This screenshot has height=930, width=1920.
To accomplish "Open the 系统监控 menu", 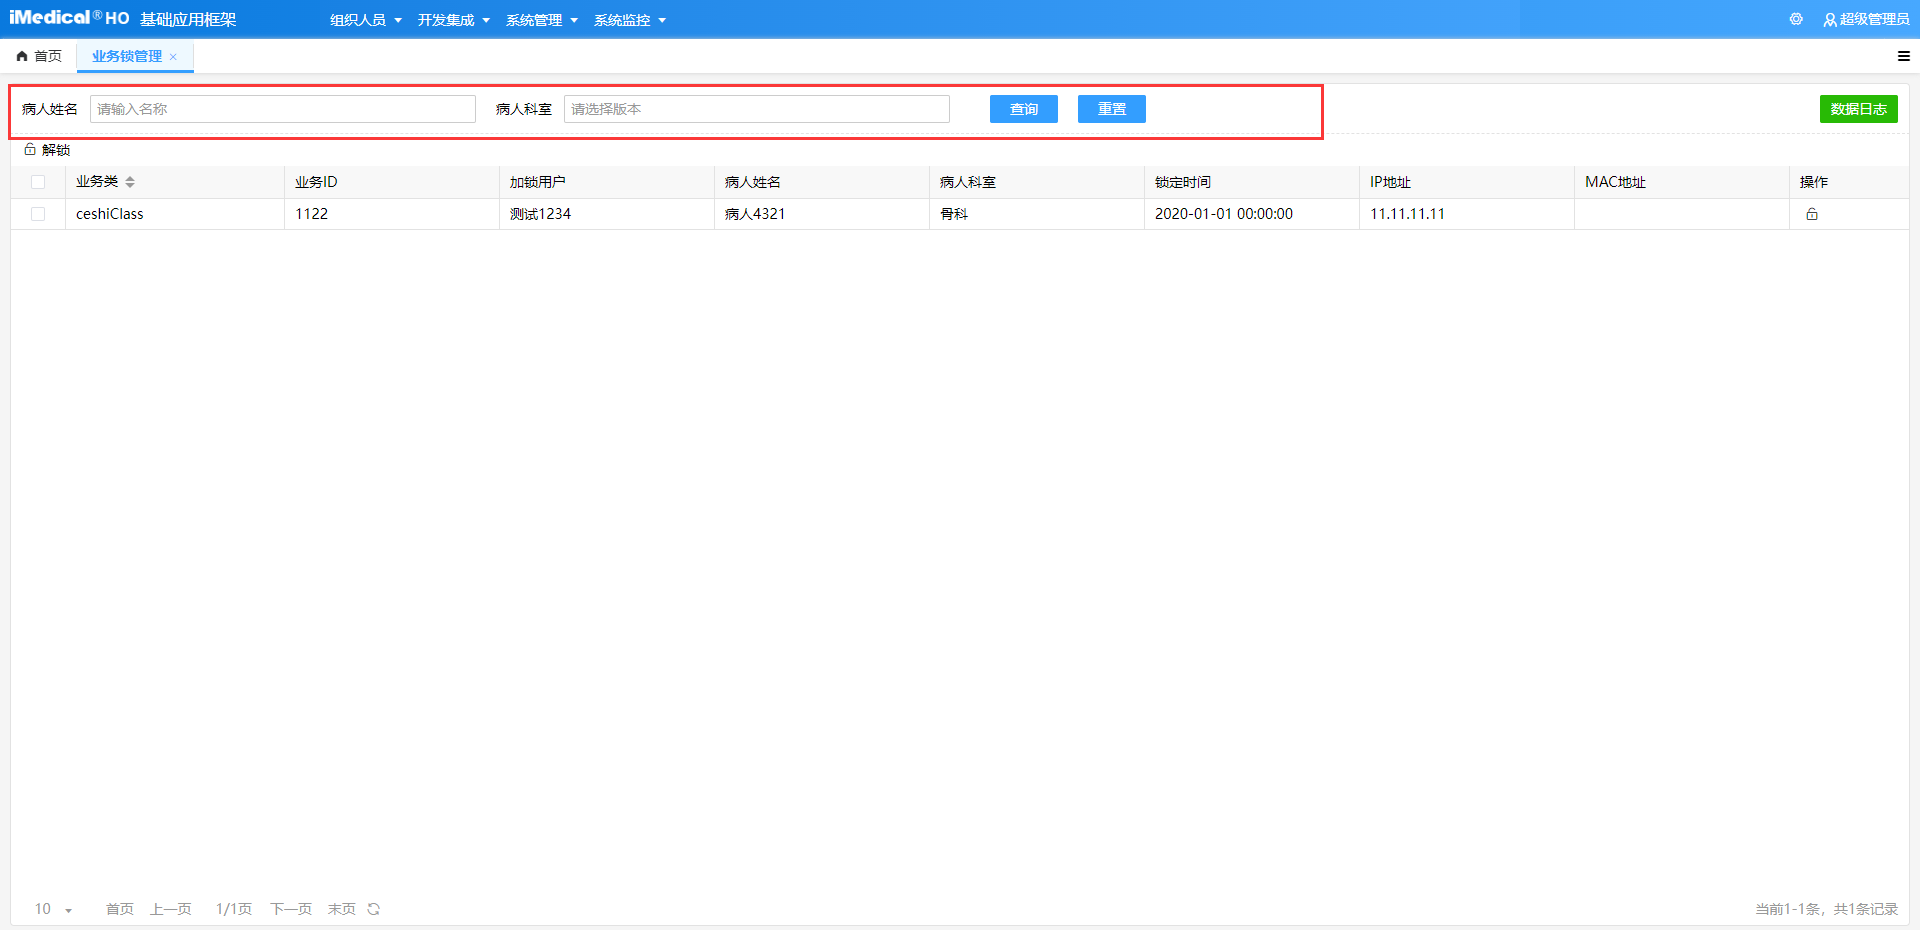I will pyautogui.click(x=629, y=20).
